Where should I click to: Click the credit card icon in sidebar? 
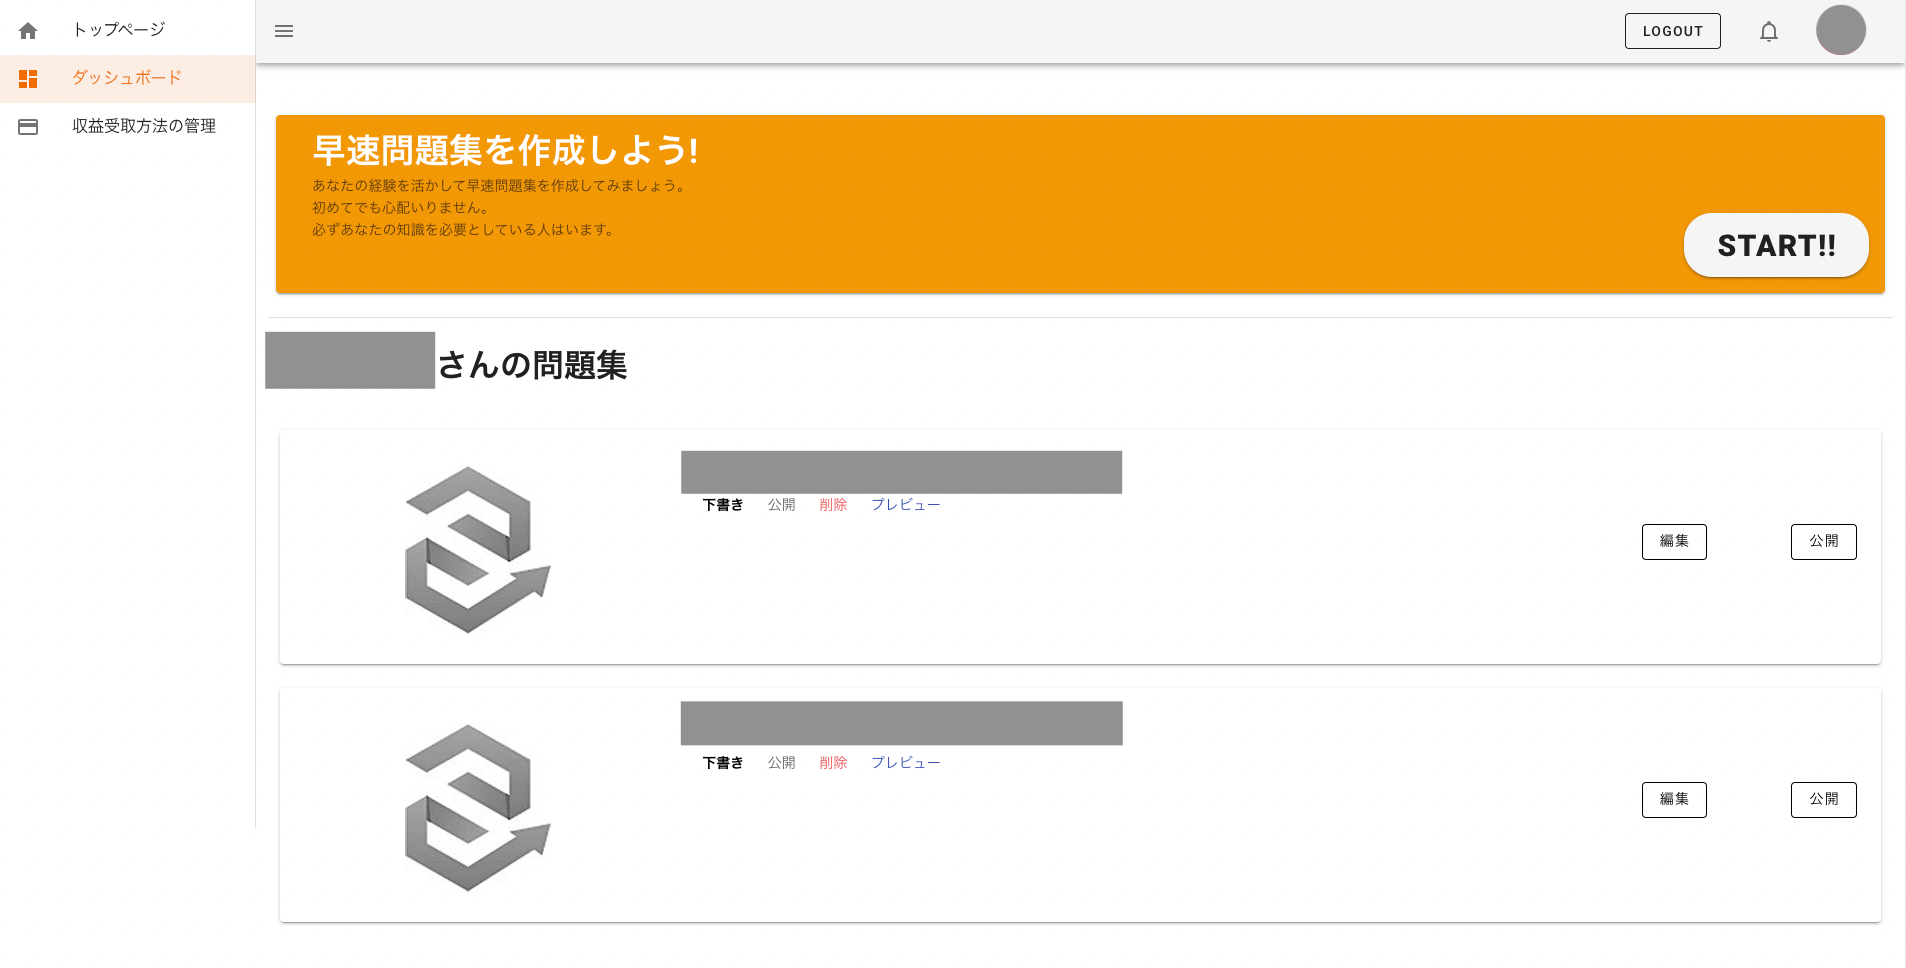28,127
